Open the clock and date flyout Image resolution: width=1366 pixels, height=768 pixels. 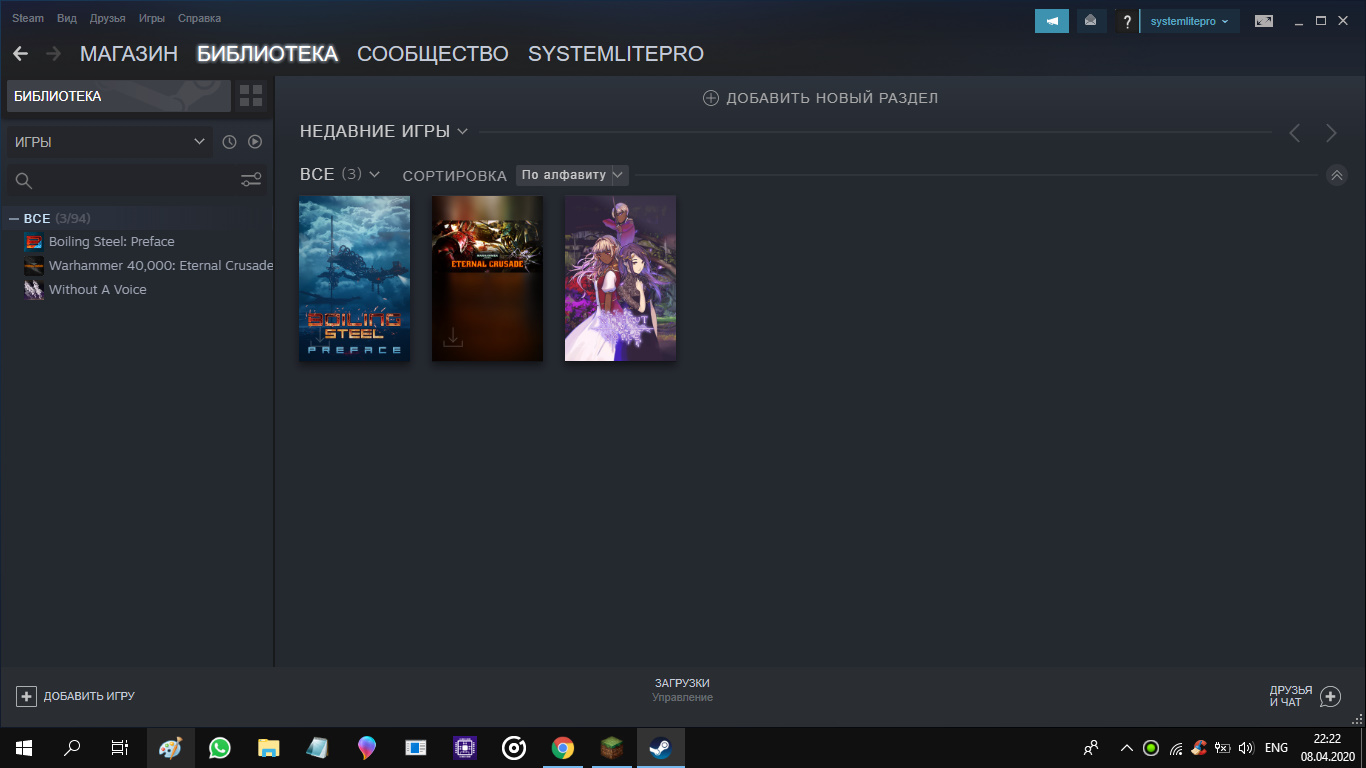point(1327,747)
